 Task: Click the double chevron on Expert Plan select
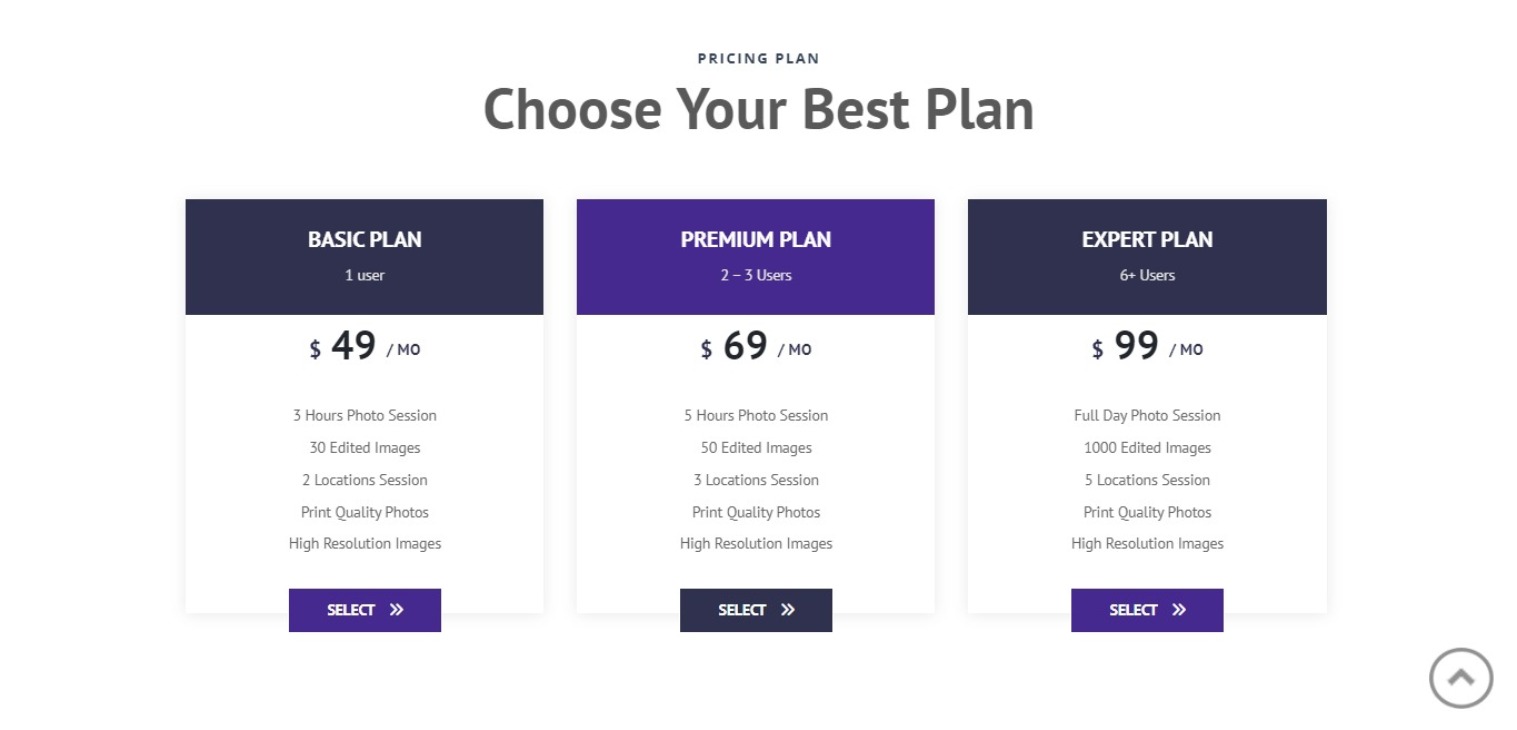[1178, 610]
